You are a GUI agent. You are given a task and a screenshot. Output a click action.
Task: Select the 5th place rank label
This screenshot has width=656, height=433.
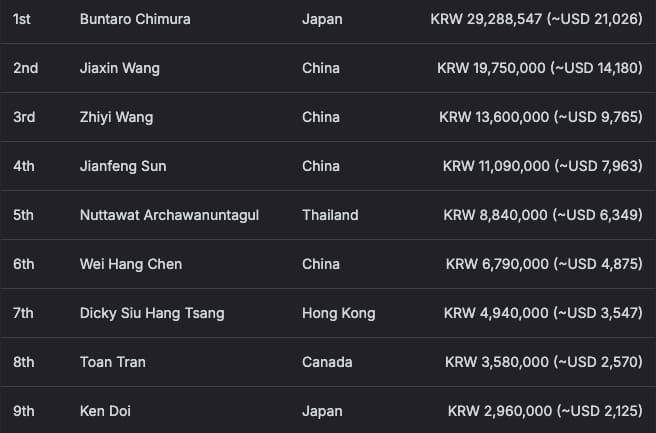pyautogui.click(x=23, y=215)
